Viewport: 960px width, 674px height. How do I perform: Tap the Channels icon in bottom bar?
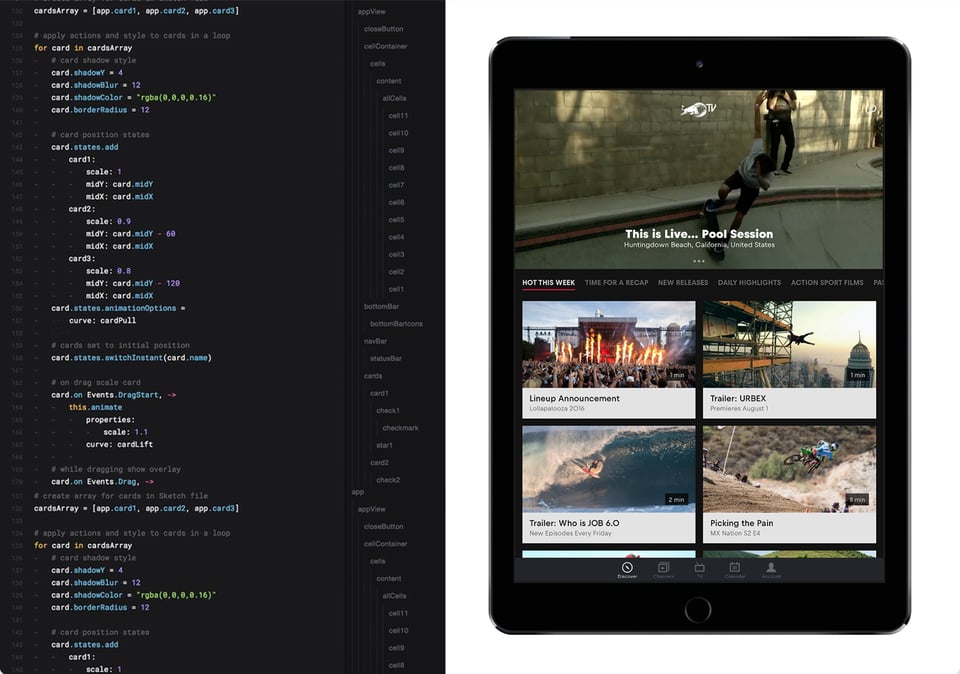[x=663, y=570]
